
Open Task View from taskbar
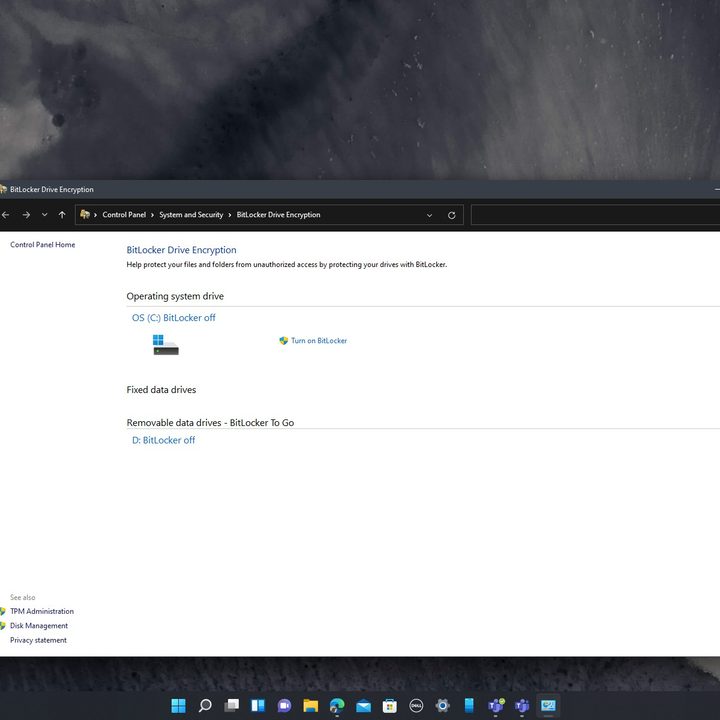tap(231, 705)
